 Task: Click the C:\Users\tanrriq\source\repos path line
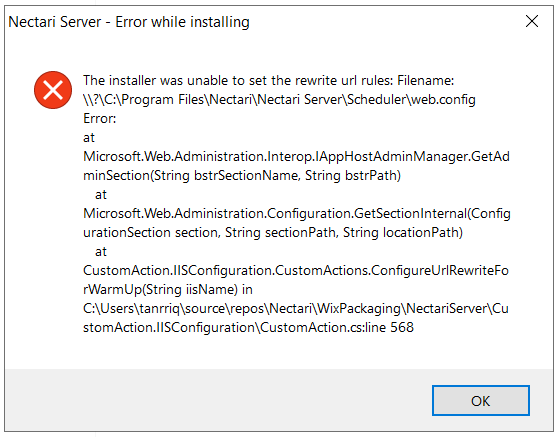(x=296, y=308)
